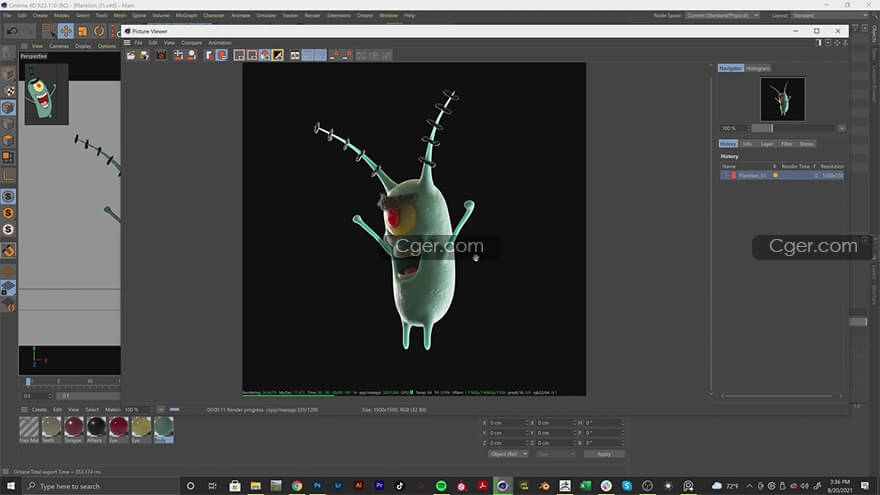
Task: Open Photoshop from the Windows taskbar
Action: click(317, 486)
